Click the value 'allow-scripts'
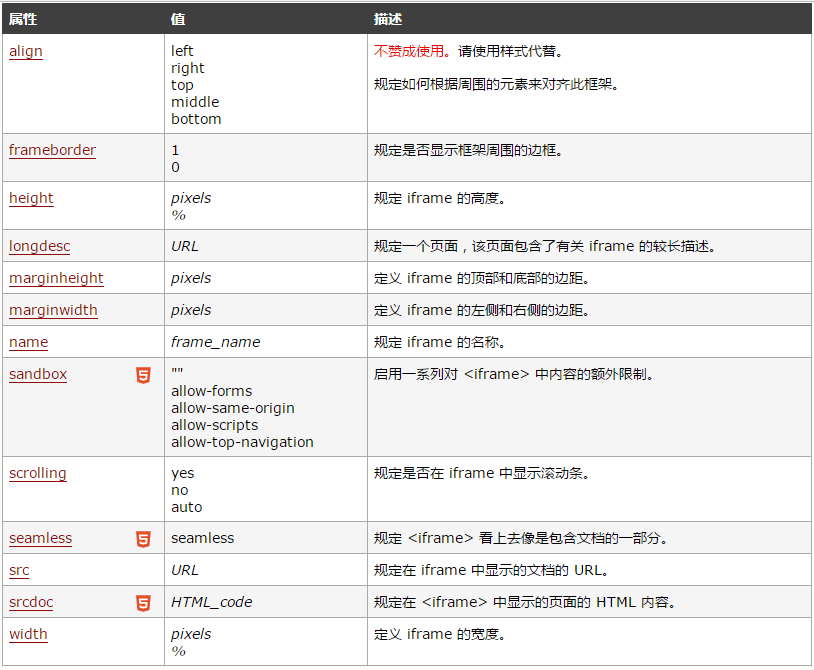The width and height of the screenshot is (814, 670). 214,426
